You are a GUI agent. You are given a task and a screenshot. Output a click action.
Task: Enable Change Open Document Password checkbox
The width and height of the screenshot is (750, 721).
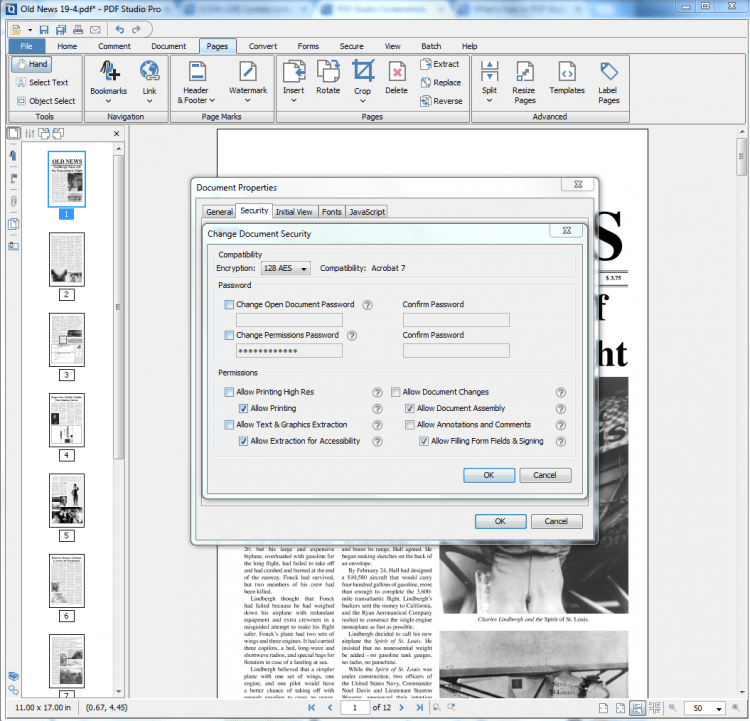pos(230,304)
